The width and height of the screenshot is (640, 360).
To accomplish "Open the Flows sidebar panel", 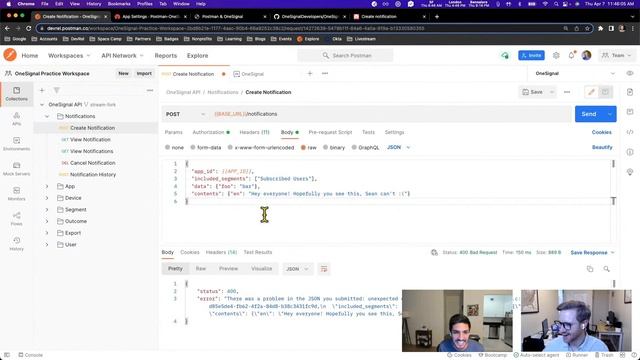I will click(x=16, y=218).
